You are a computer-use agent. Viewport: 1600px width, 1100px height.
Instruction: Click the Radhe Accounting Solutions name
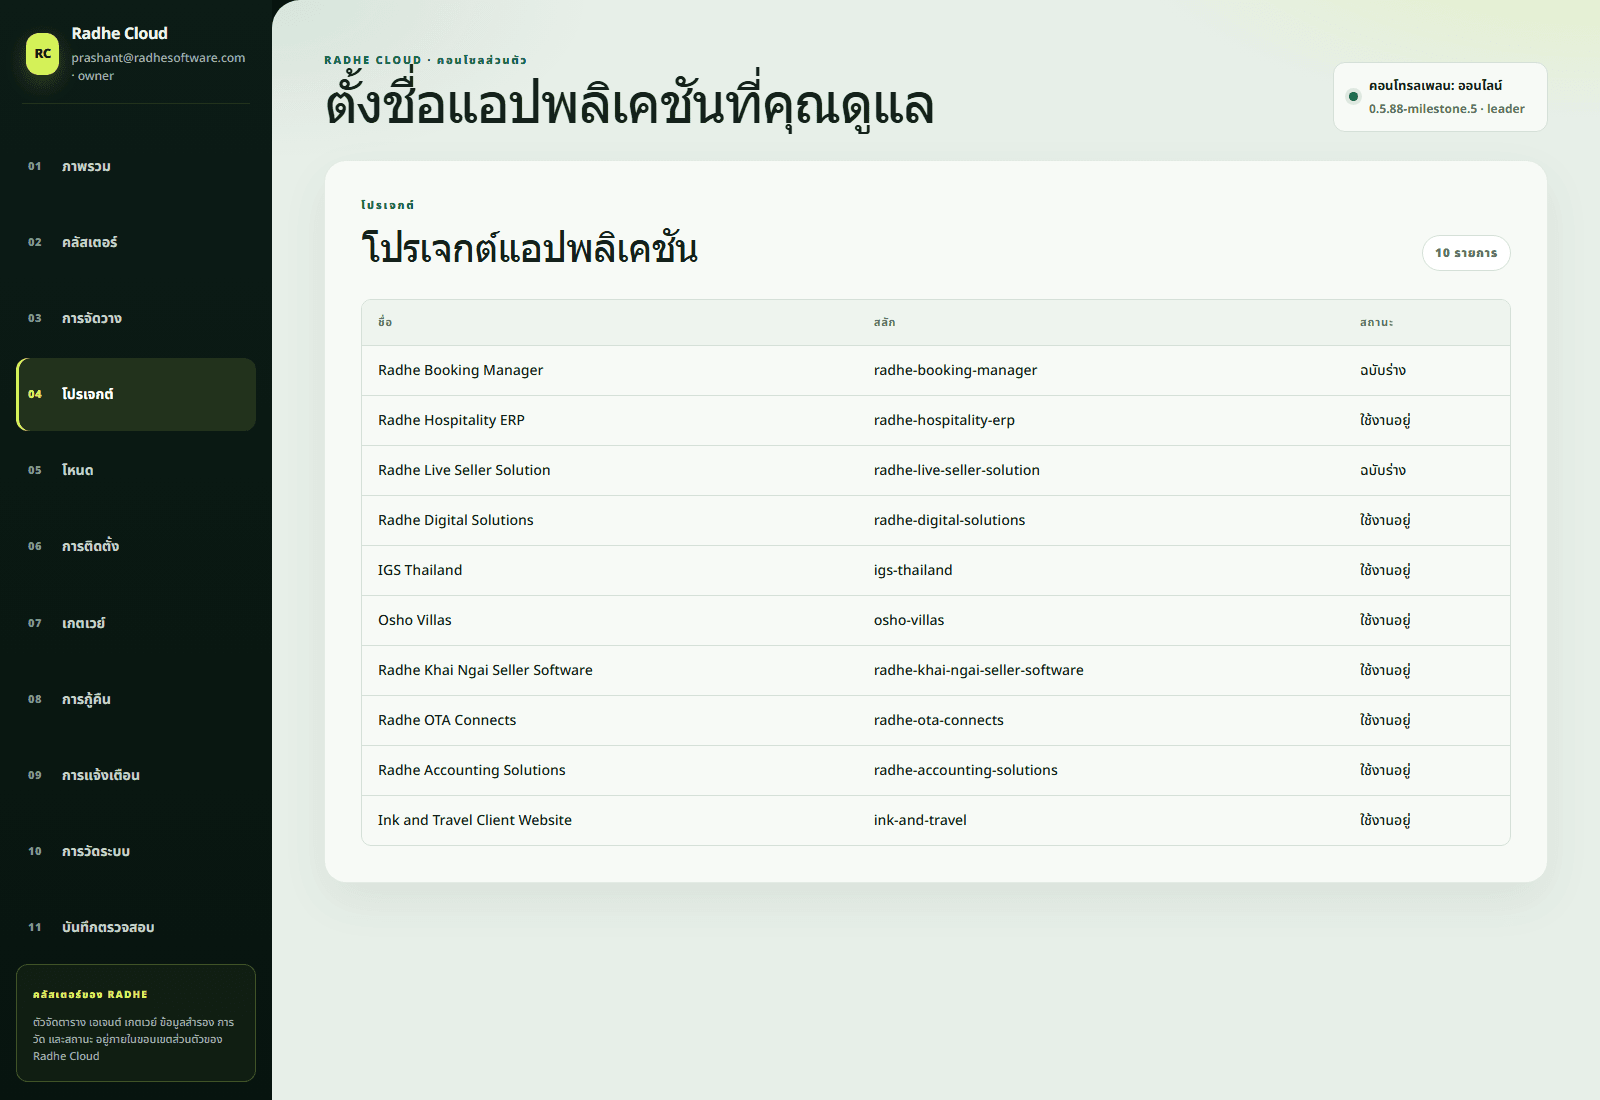[472, 770]
